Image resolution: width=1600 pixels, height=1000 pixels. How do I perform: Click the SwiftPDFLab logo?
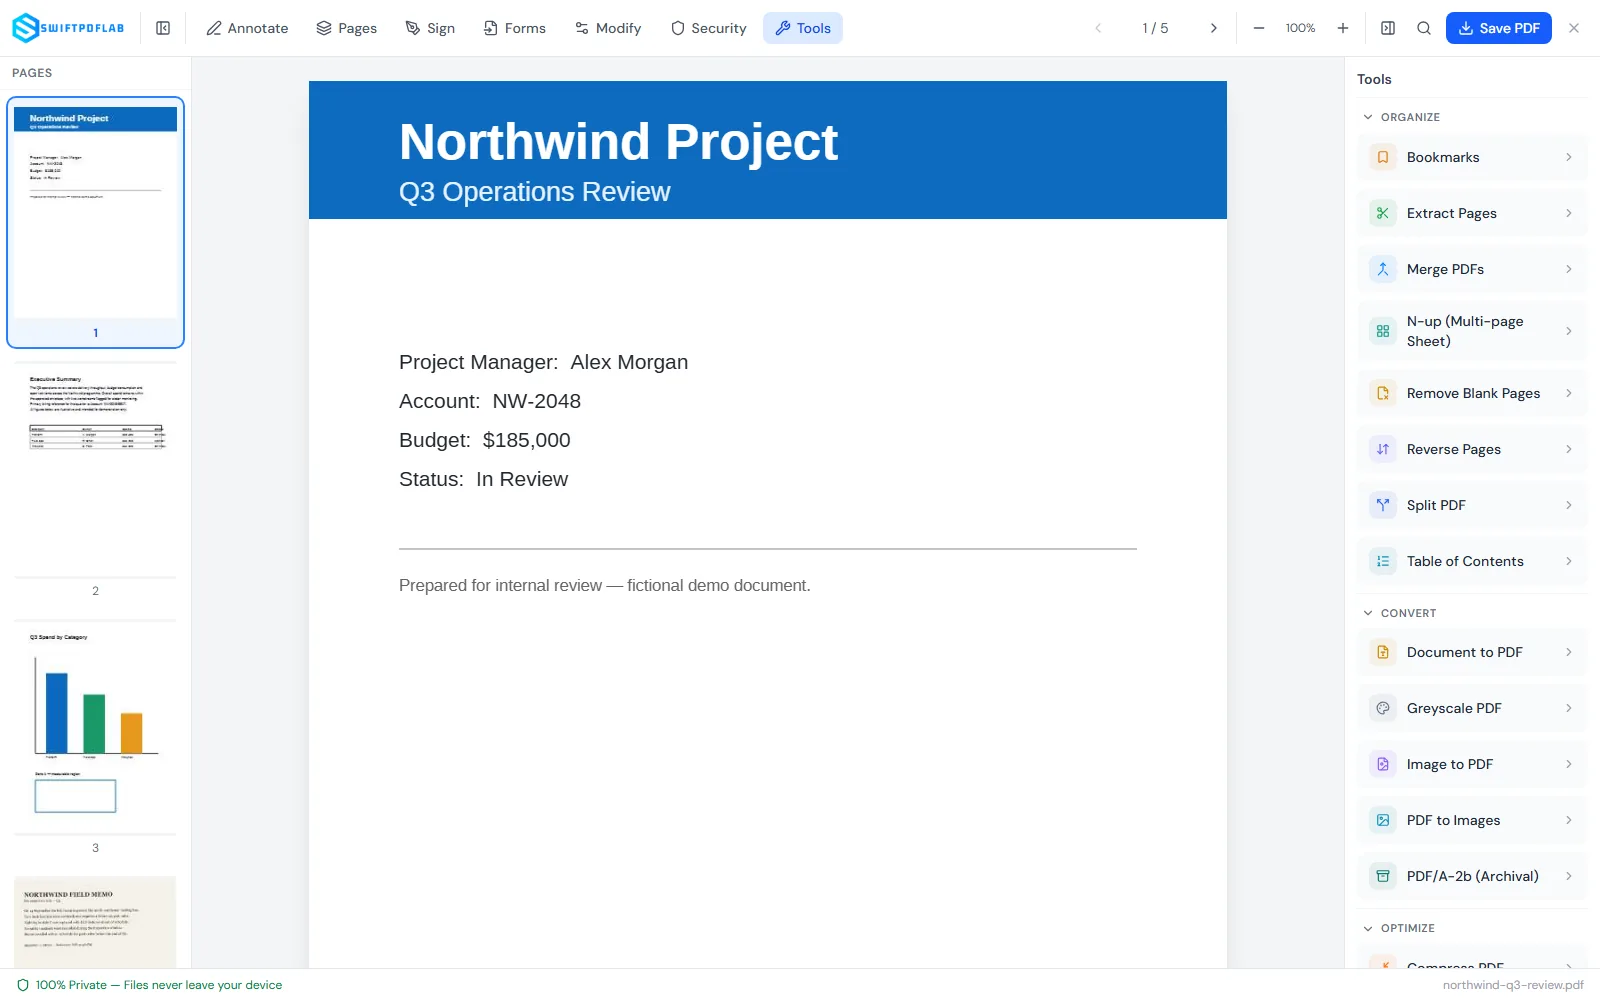tap(68, 28)
